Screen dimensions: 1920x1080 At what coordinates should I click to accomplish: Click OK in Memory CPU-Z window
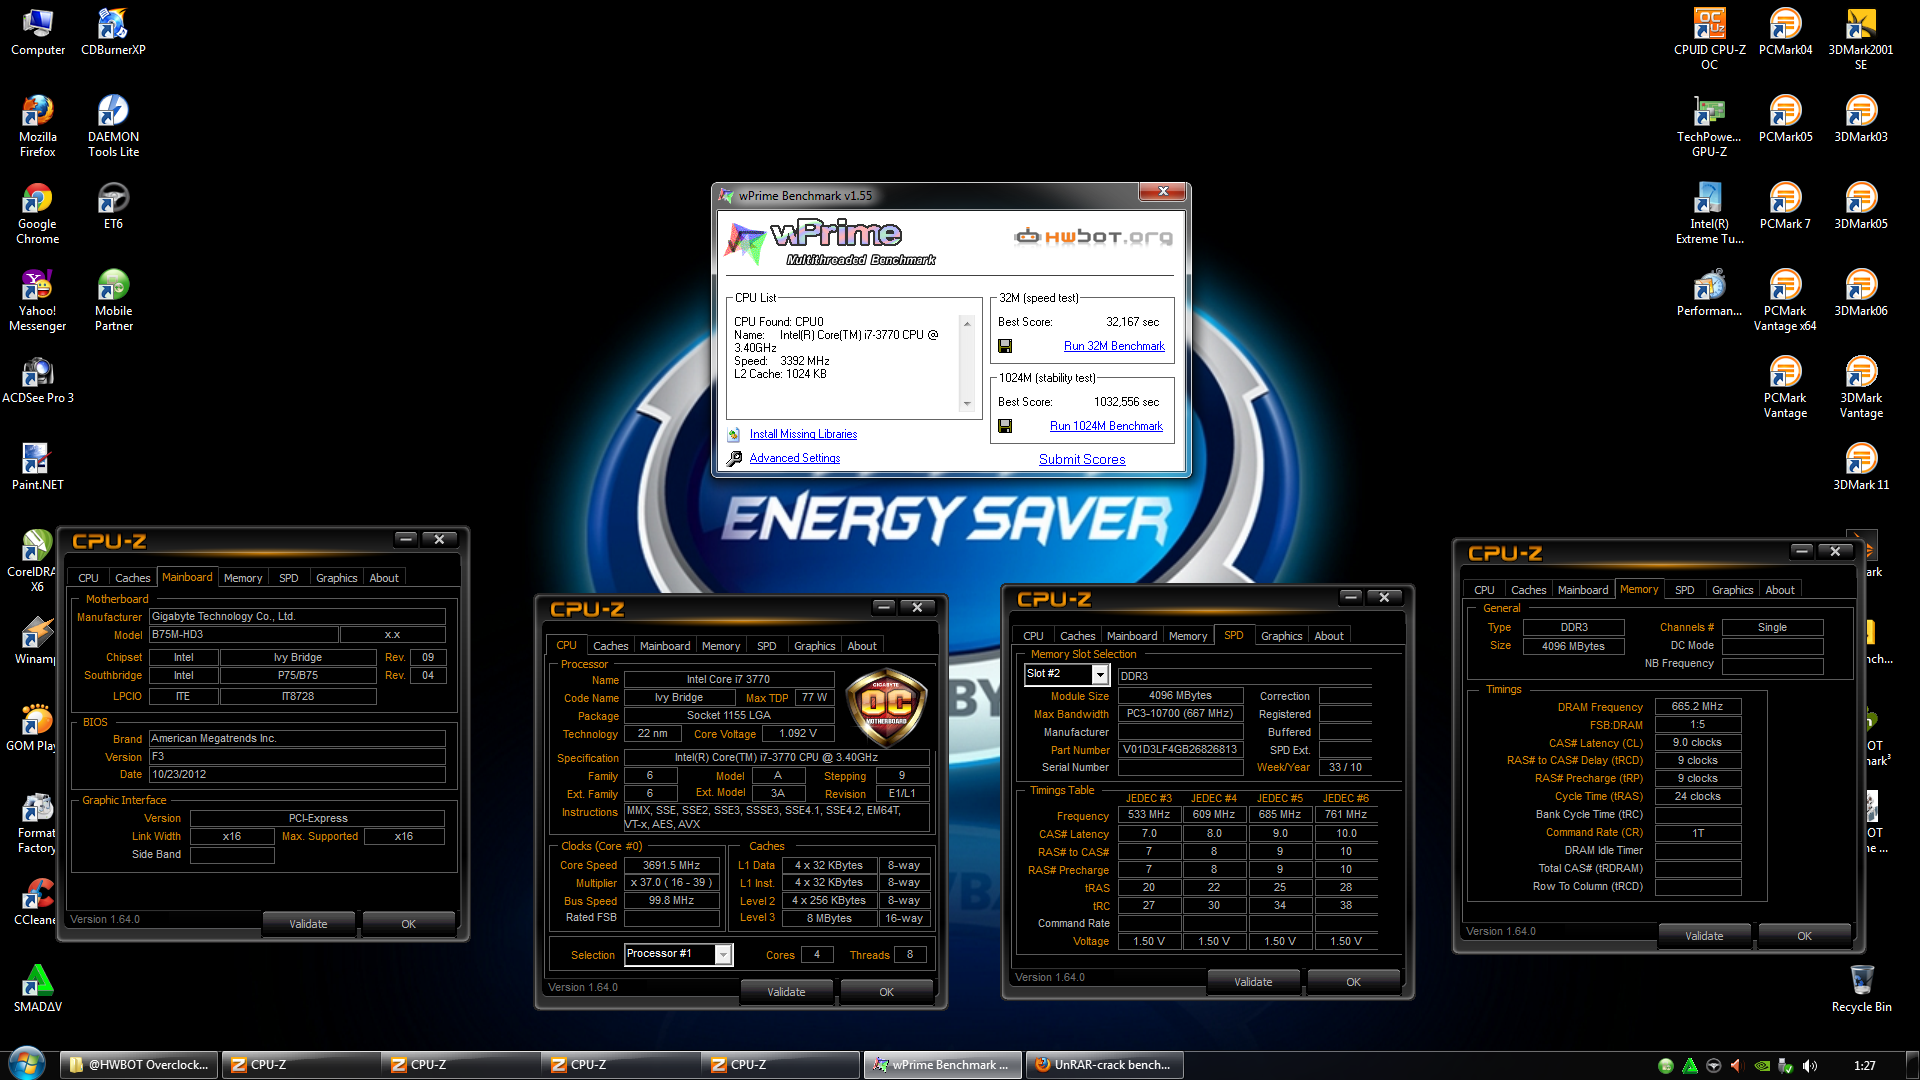coord(1804,936)
